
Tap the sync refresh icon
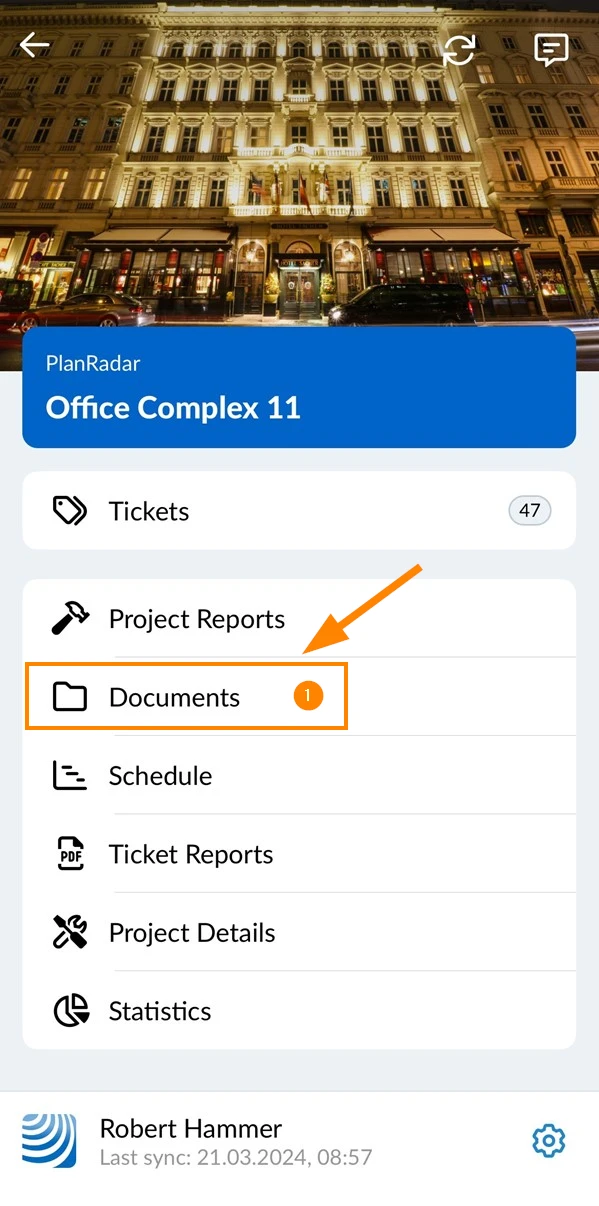tap(459, 49)
